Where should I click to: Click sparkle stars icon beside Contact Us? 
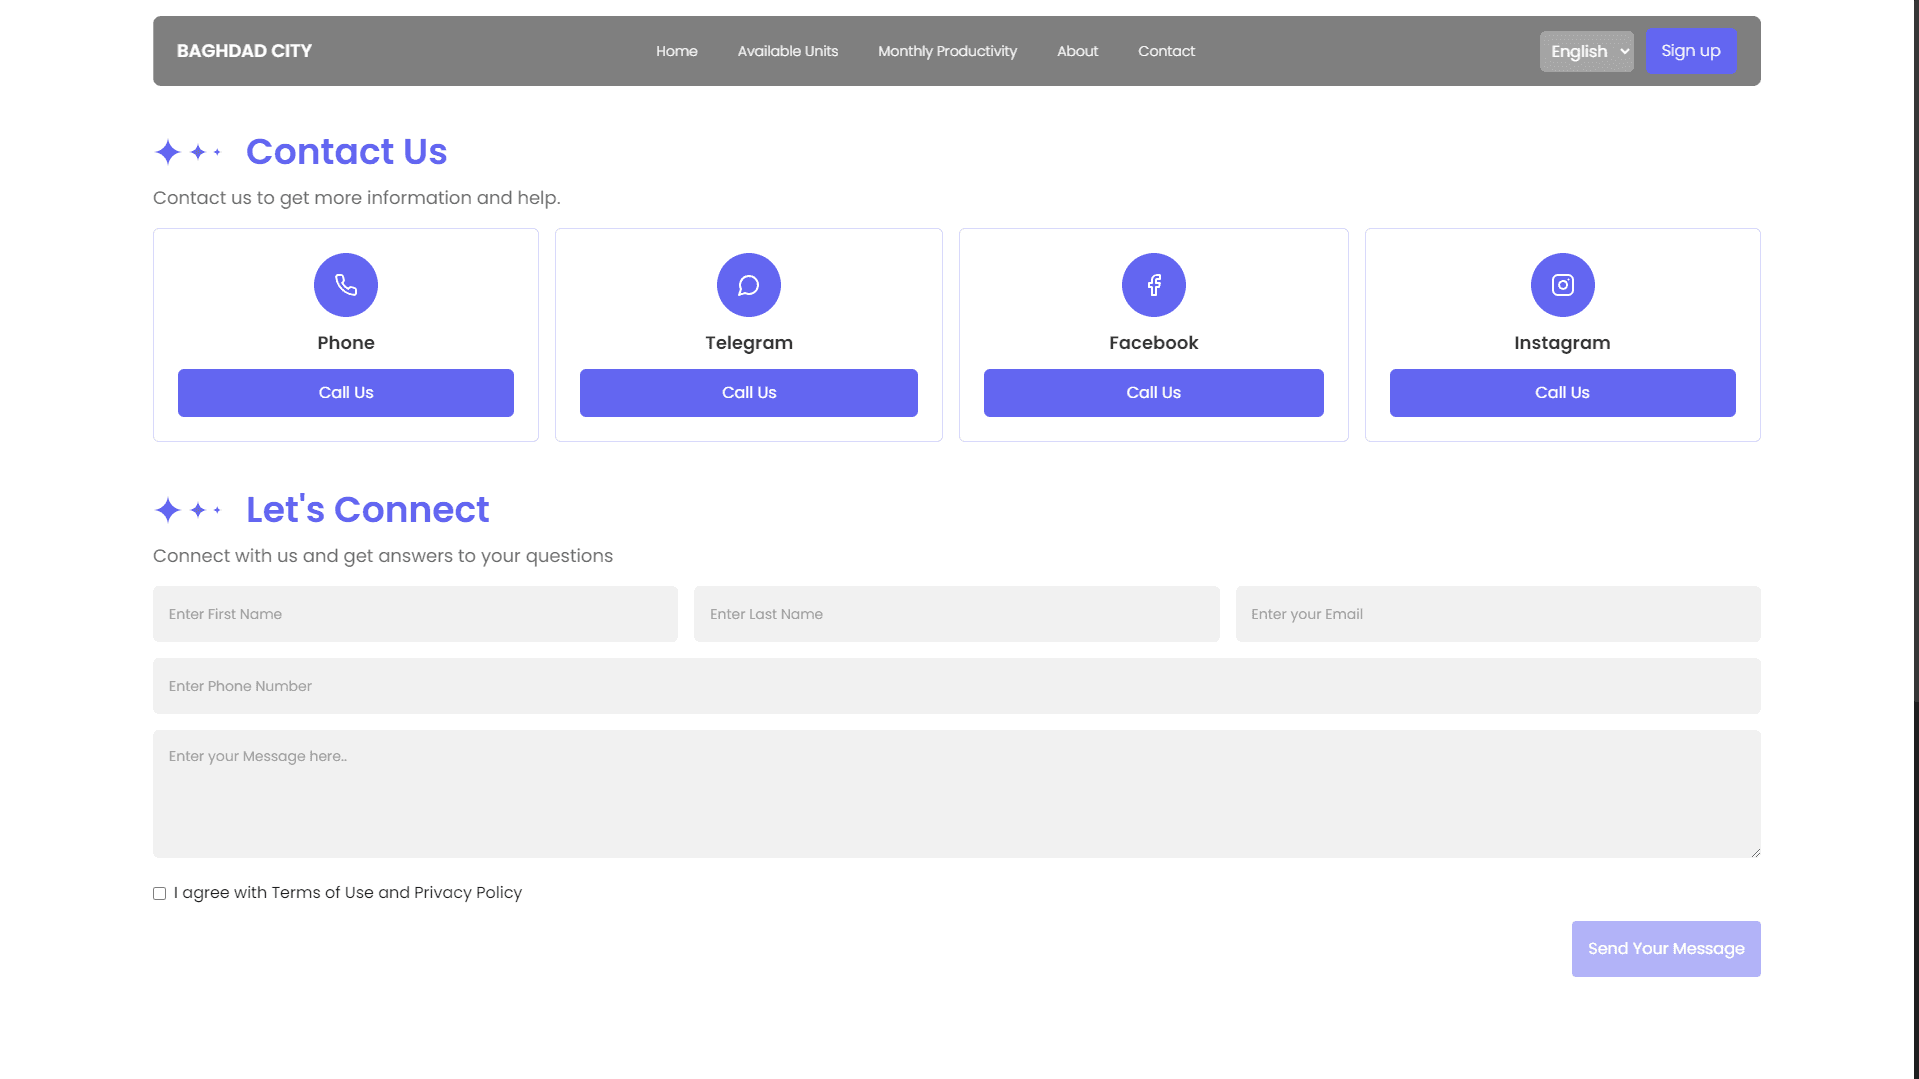pyautogui.click(x=188, y=152)
